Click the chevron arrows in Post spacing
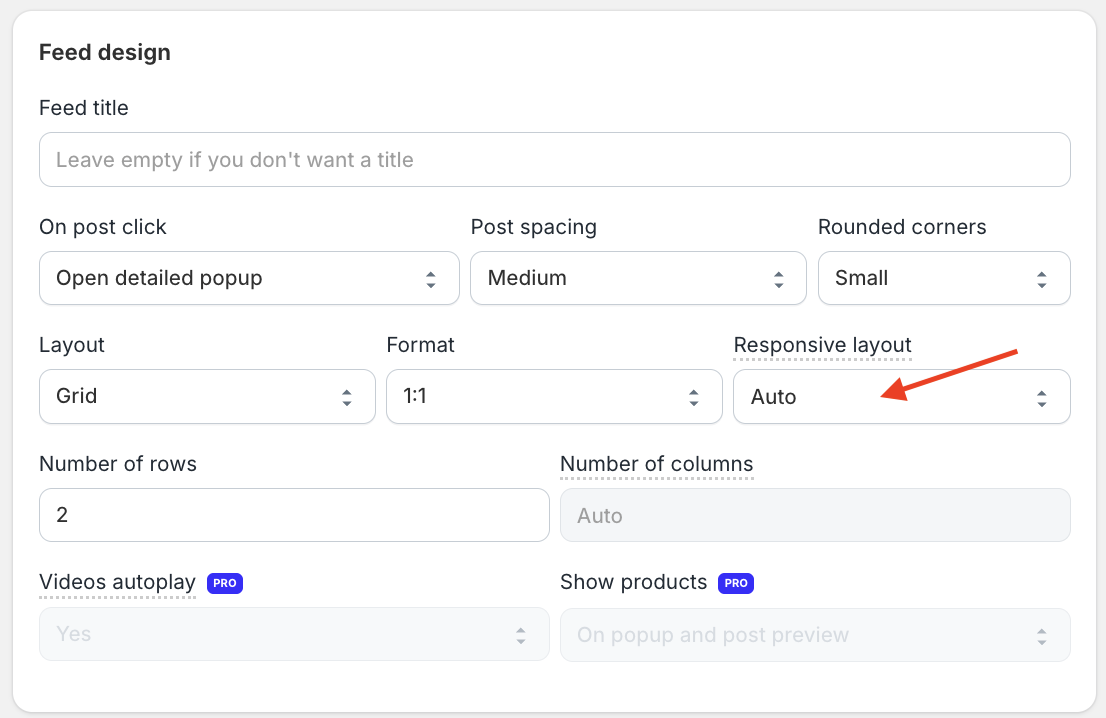 [778, 279]
